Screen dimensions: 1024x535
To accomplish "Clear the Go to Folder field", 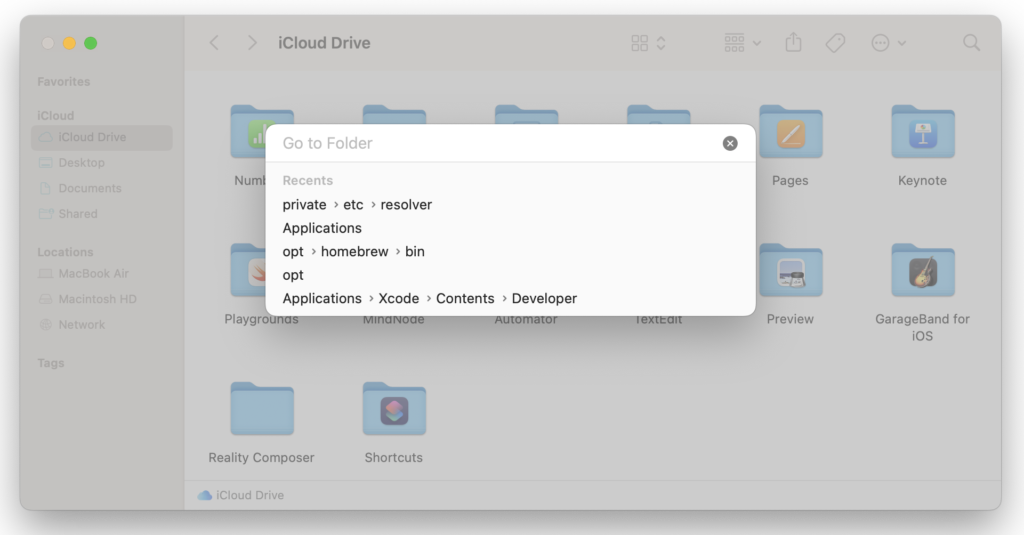I will pyautogui.click(x=730, y=143).
